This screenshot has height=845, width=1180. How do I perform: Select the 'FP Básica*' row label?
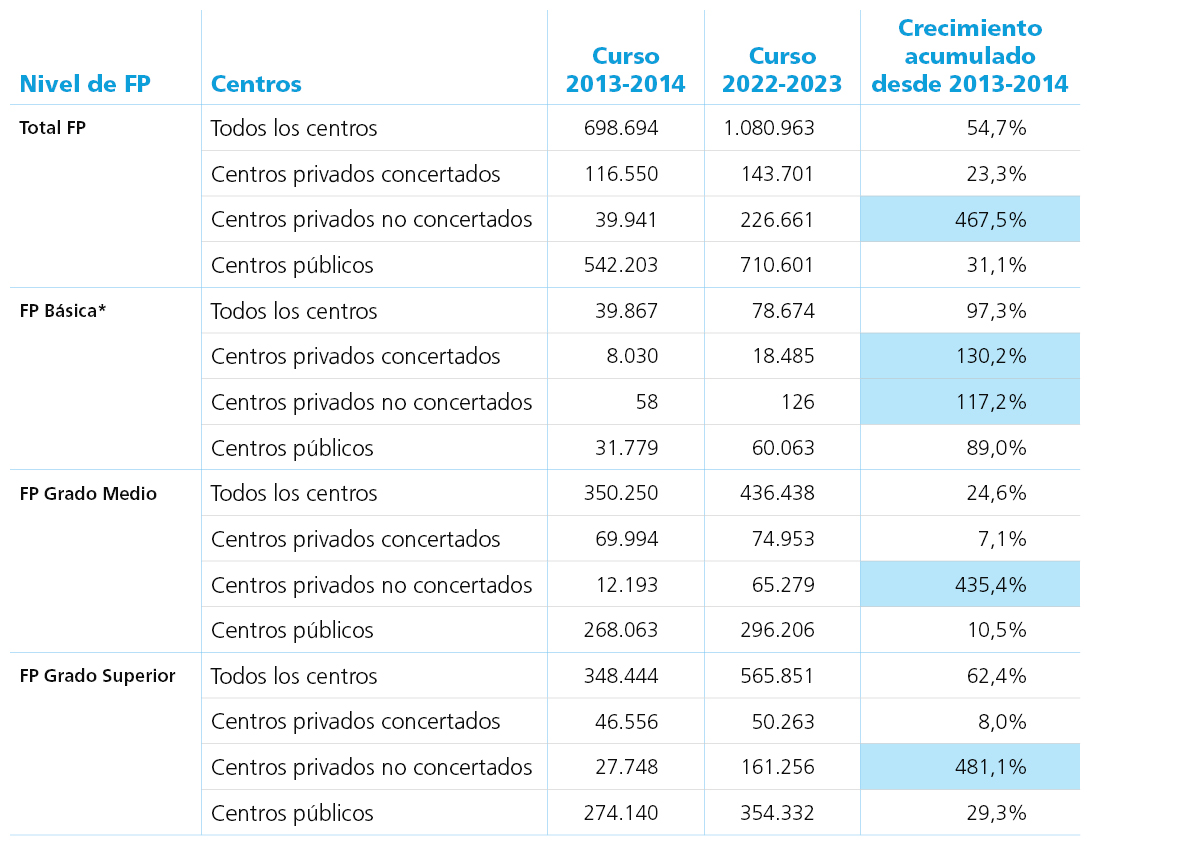pyautogui.click(x=62, y=310)
